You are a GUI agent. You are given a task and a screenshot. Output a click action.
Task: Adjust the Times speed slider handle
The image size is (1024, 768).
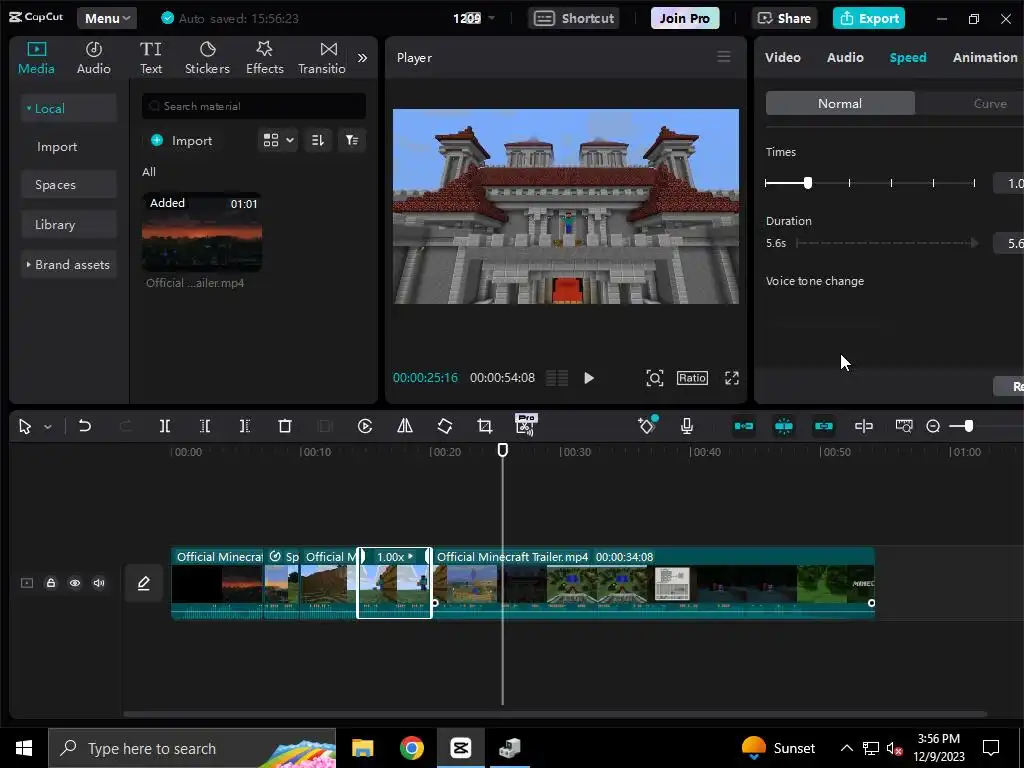point(808,183)
